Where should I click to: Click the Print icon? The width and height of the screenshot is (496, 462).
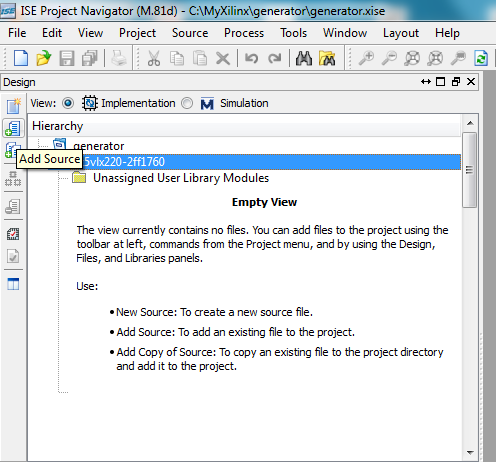[x=118, y=58]
